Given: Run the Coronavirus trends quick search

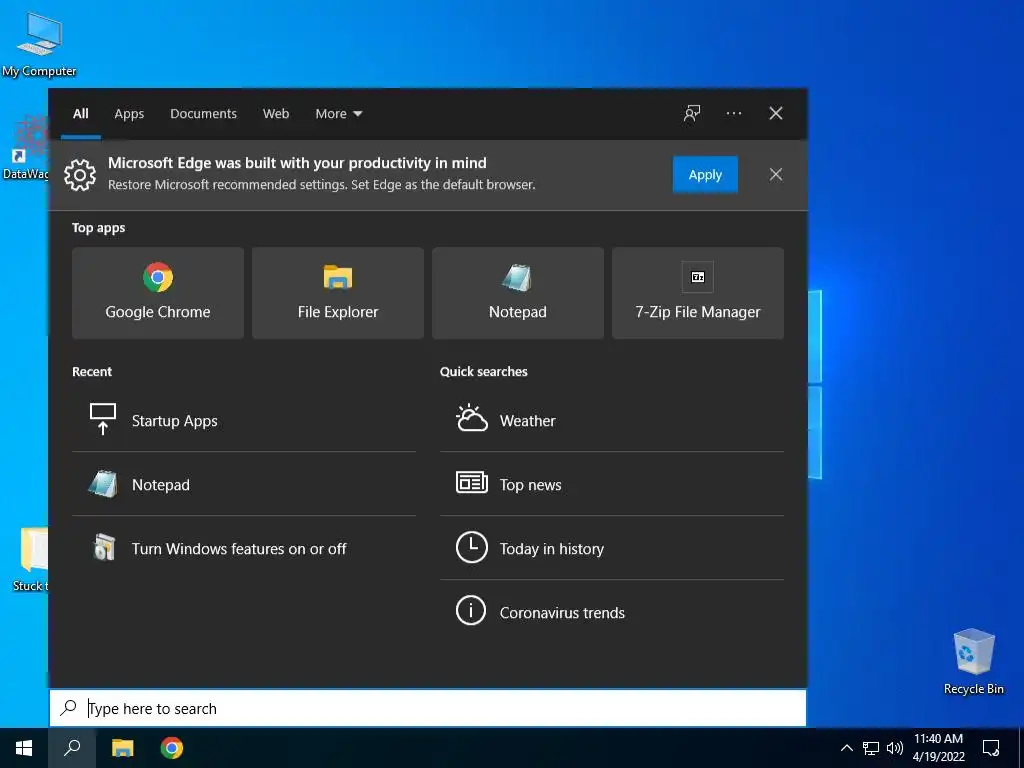Looking at the screenshot, I should (612, 612).
